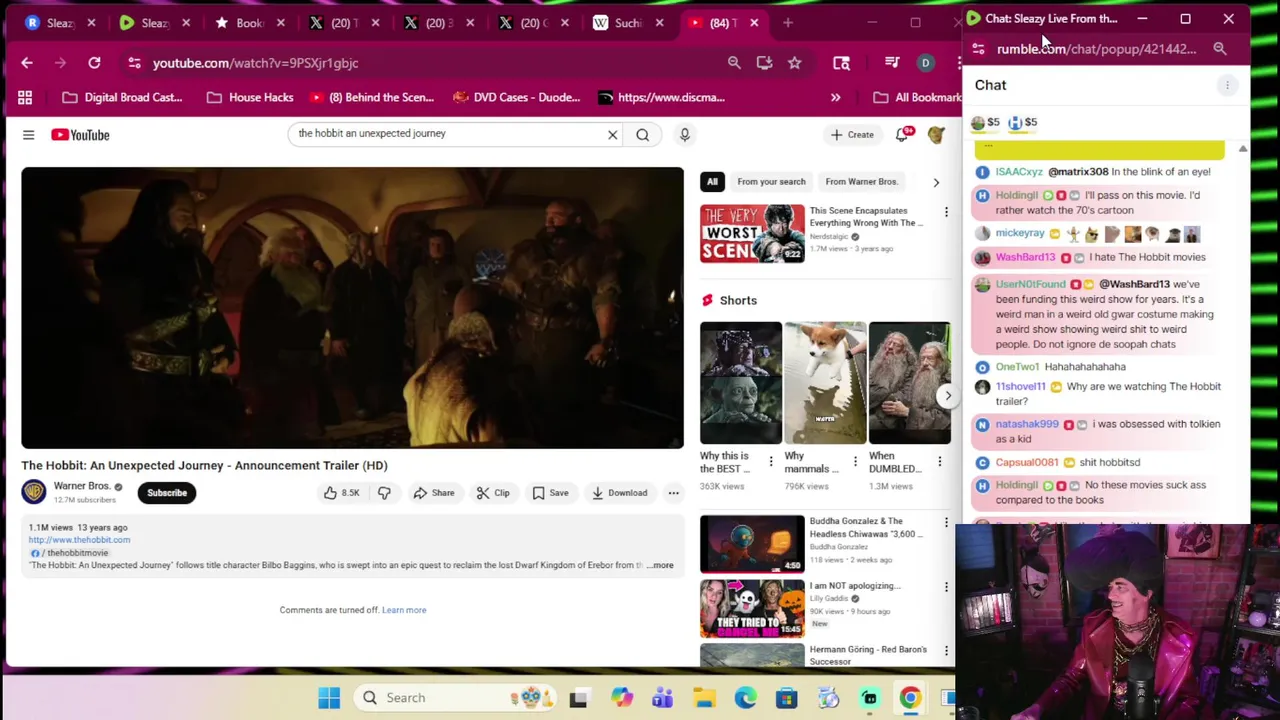Clear the YouTube search box text

(612, 134)
